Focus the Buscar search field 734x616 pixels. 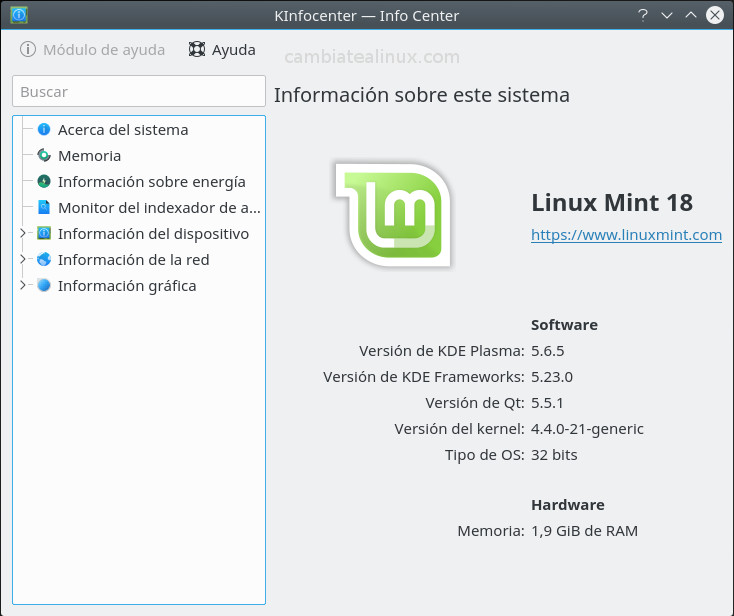click(x=139, y=91)
